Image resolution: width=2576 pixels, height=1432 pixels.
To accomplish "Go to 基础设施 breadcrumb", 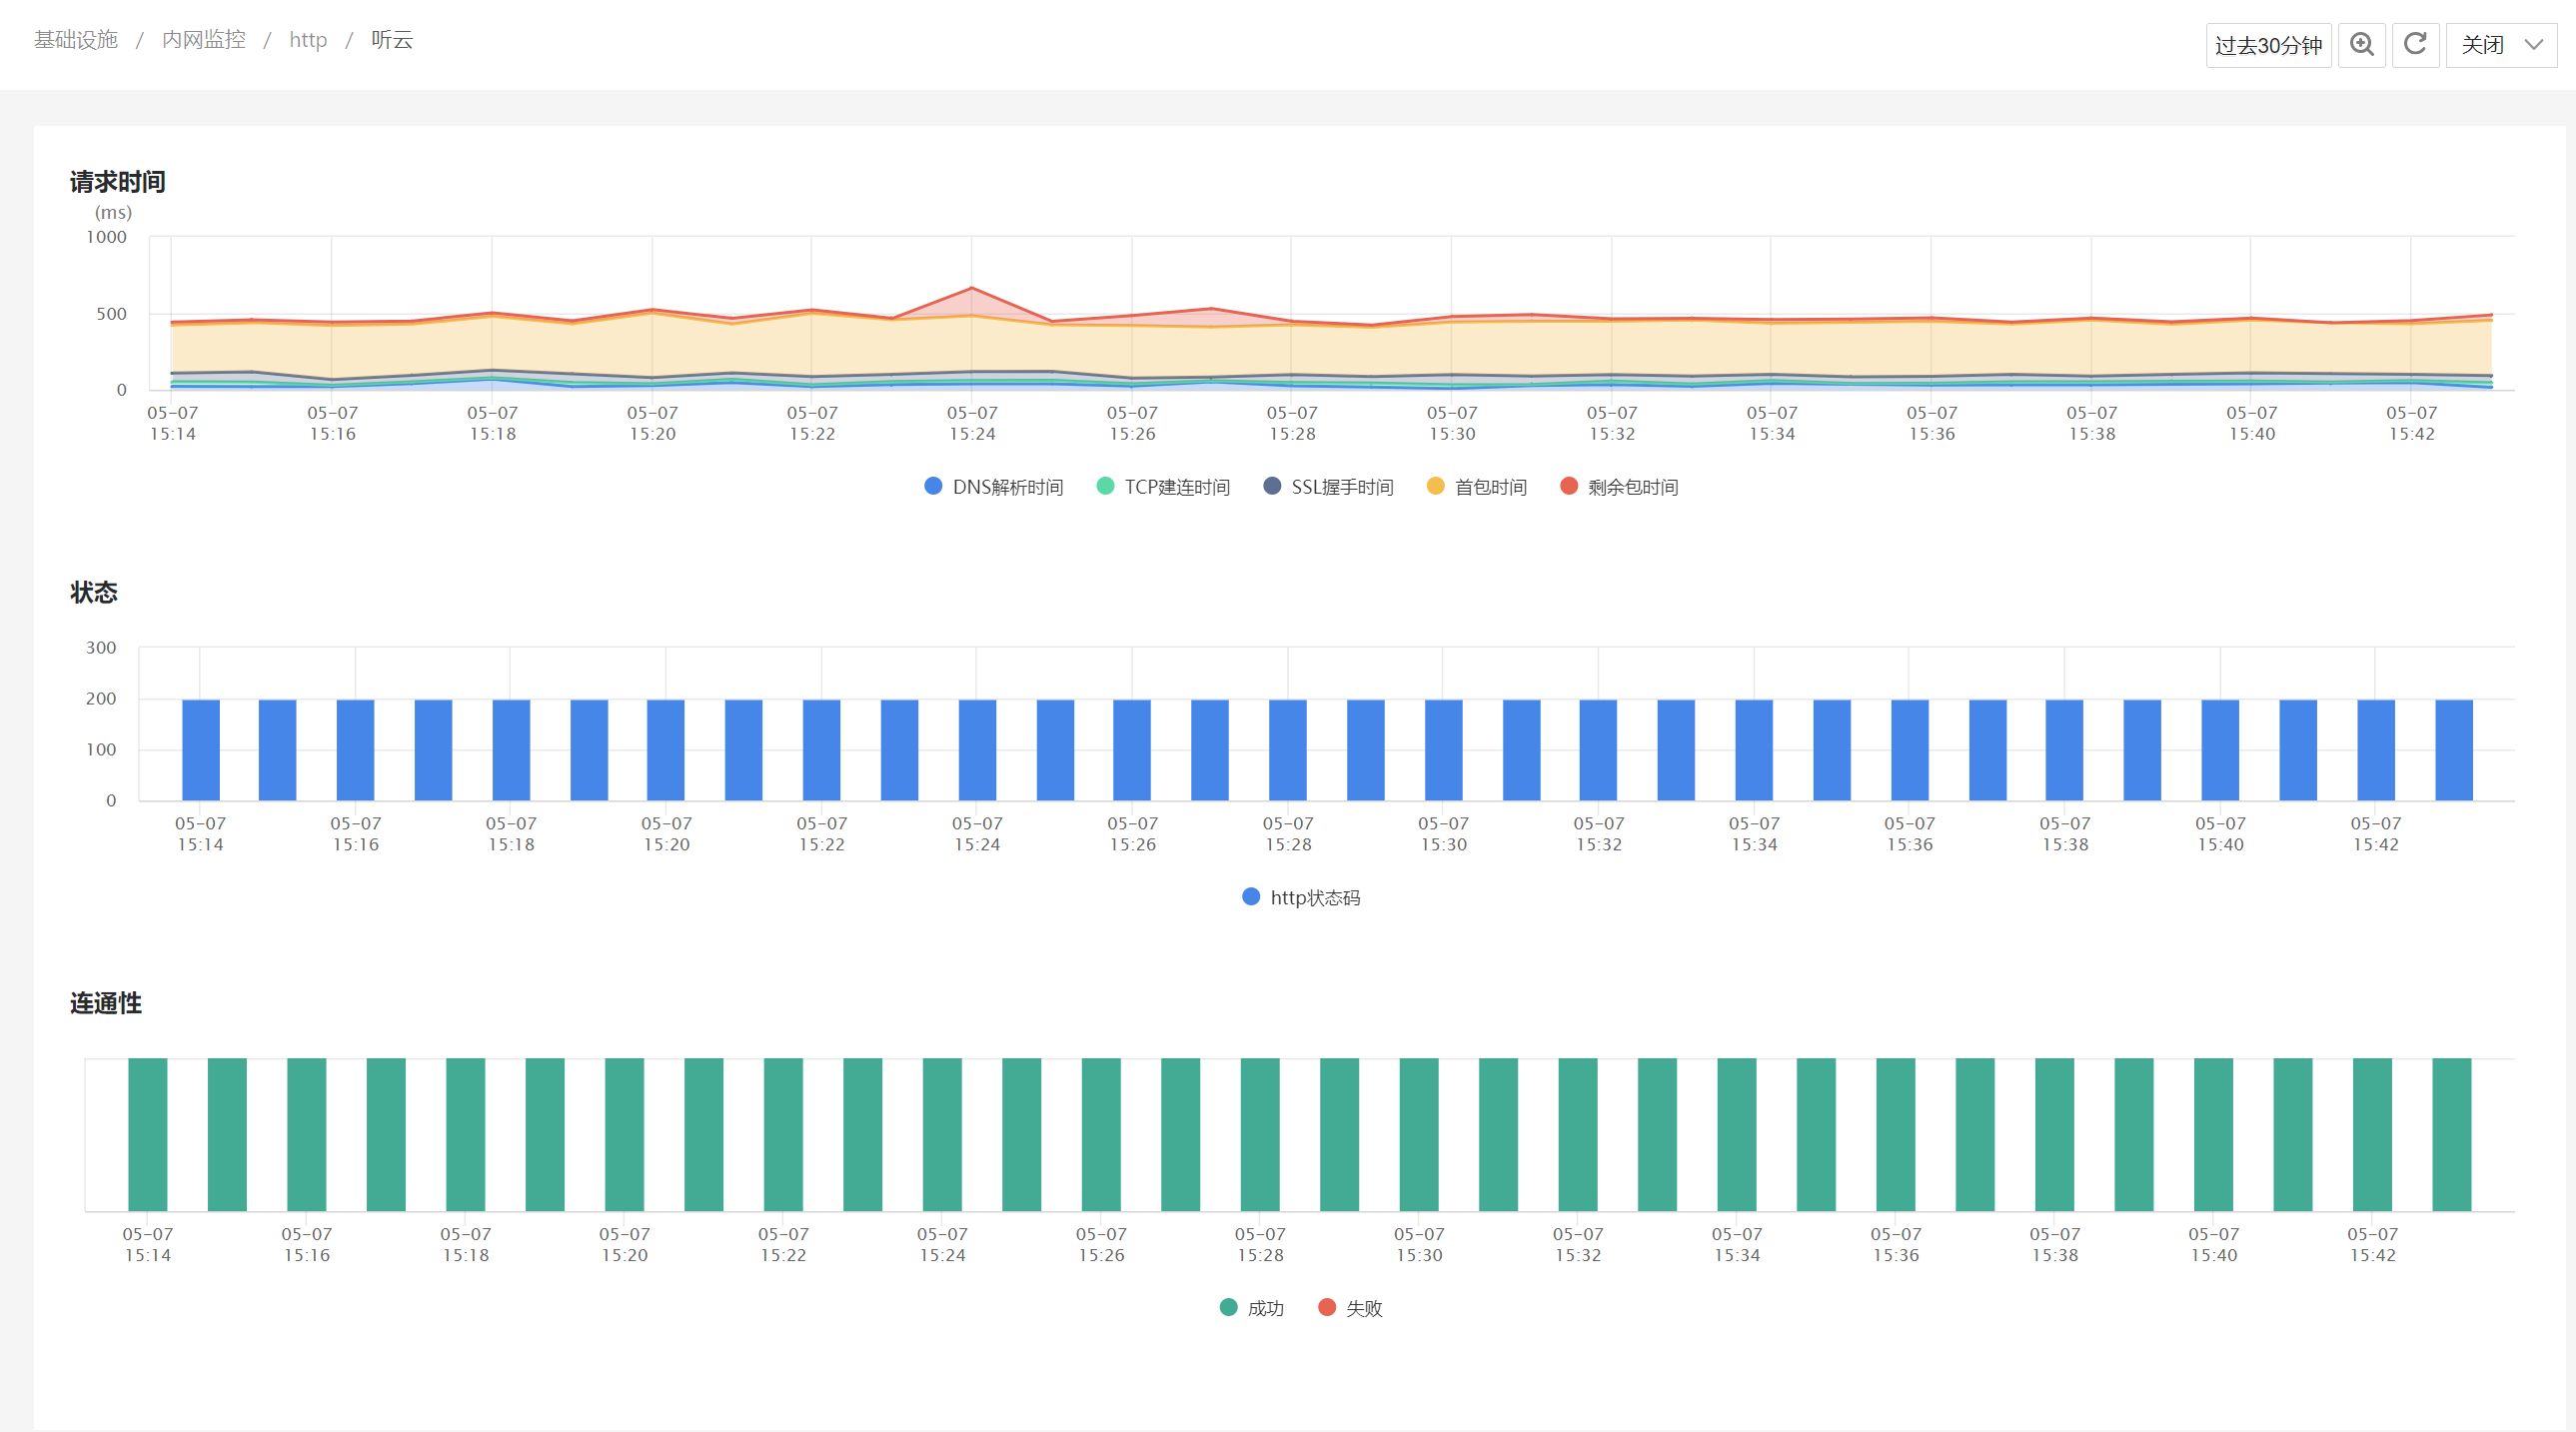I will (x=76, y=40).
